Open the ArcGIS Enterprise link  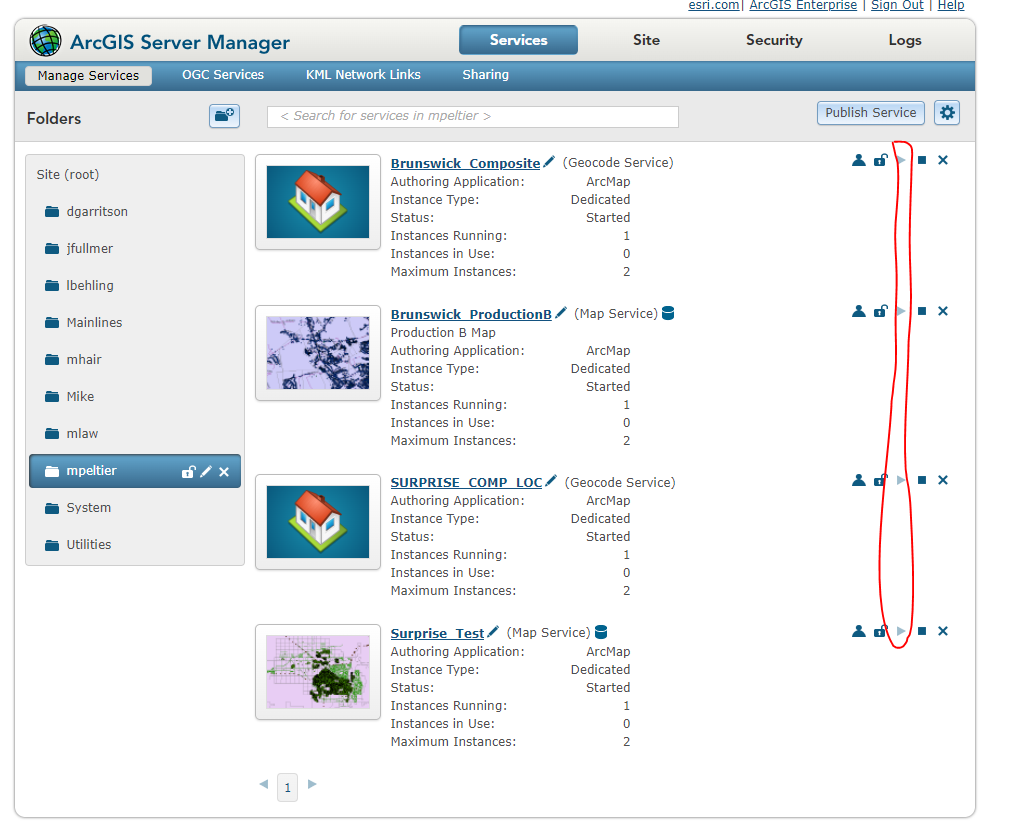[803, 5]
